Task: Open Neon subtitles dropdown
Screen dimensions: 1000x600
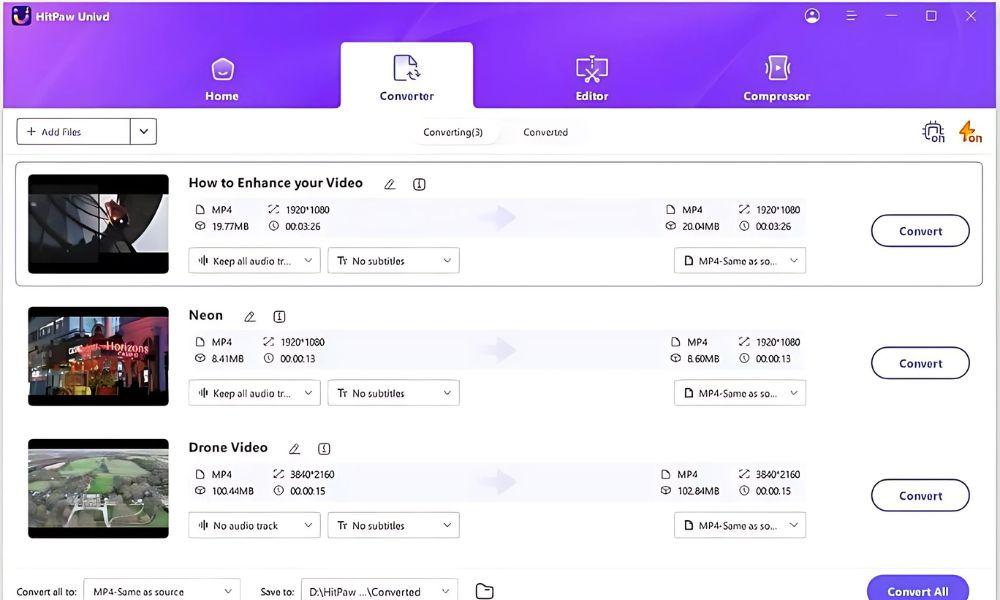Action: [393, 393]
